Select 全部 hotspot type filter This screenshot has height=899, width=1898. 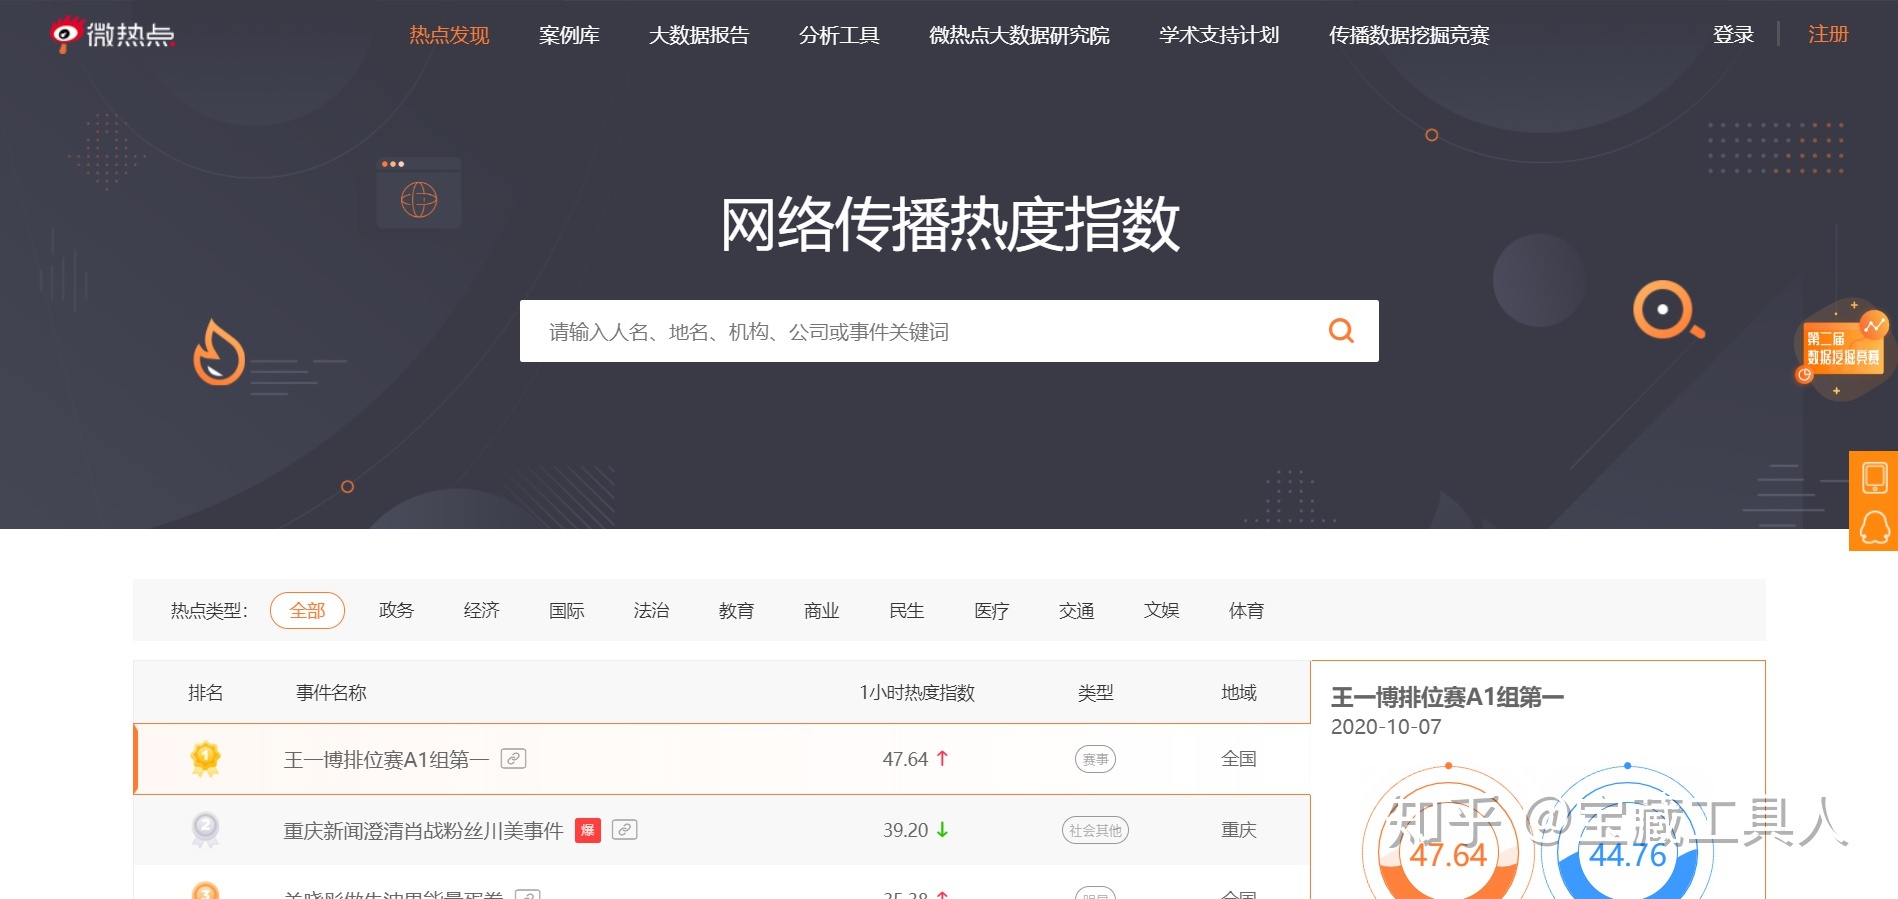click(307, 610)
